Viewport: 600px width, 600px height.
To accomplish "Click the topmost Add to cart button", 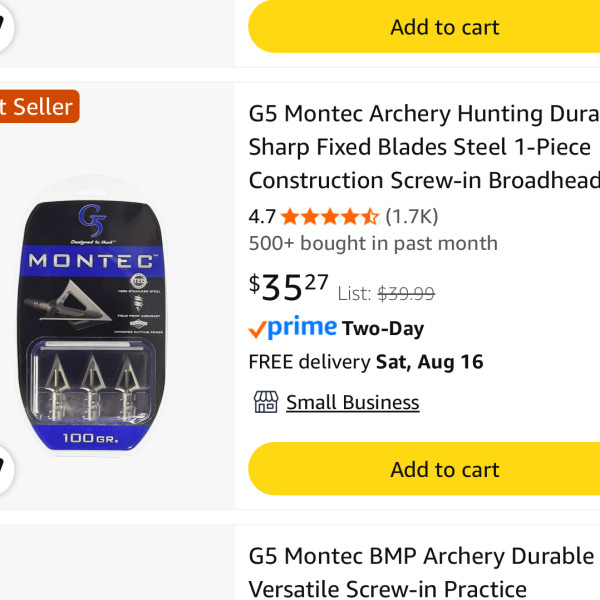I will pos(424,27).
